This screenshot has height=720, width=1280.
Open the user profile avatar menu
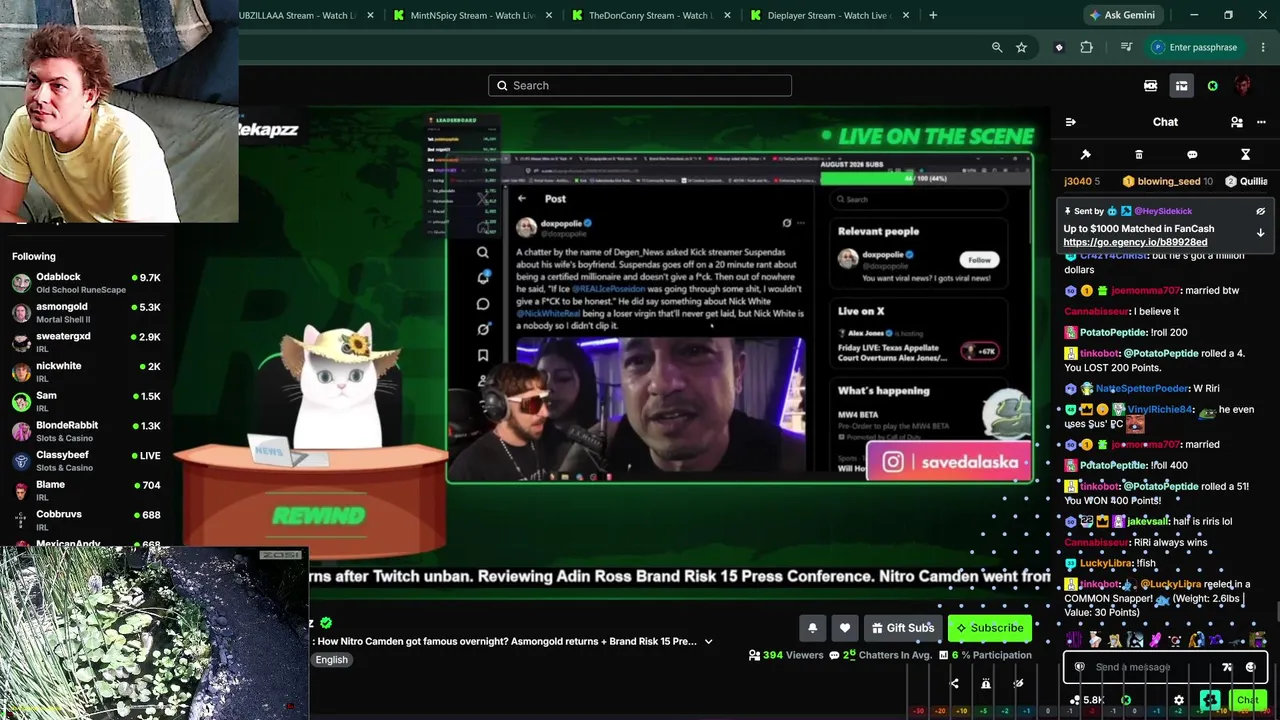(x=1243, y=86)
